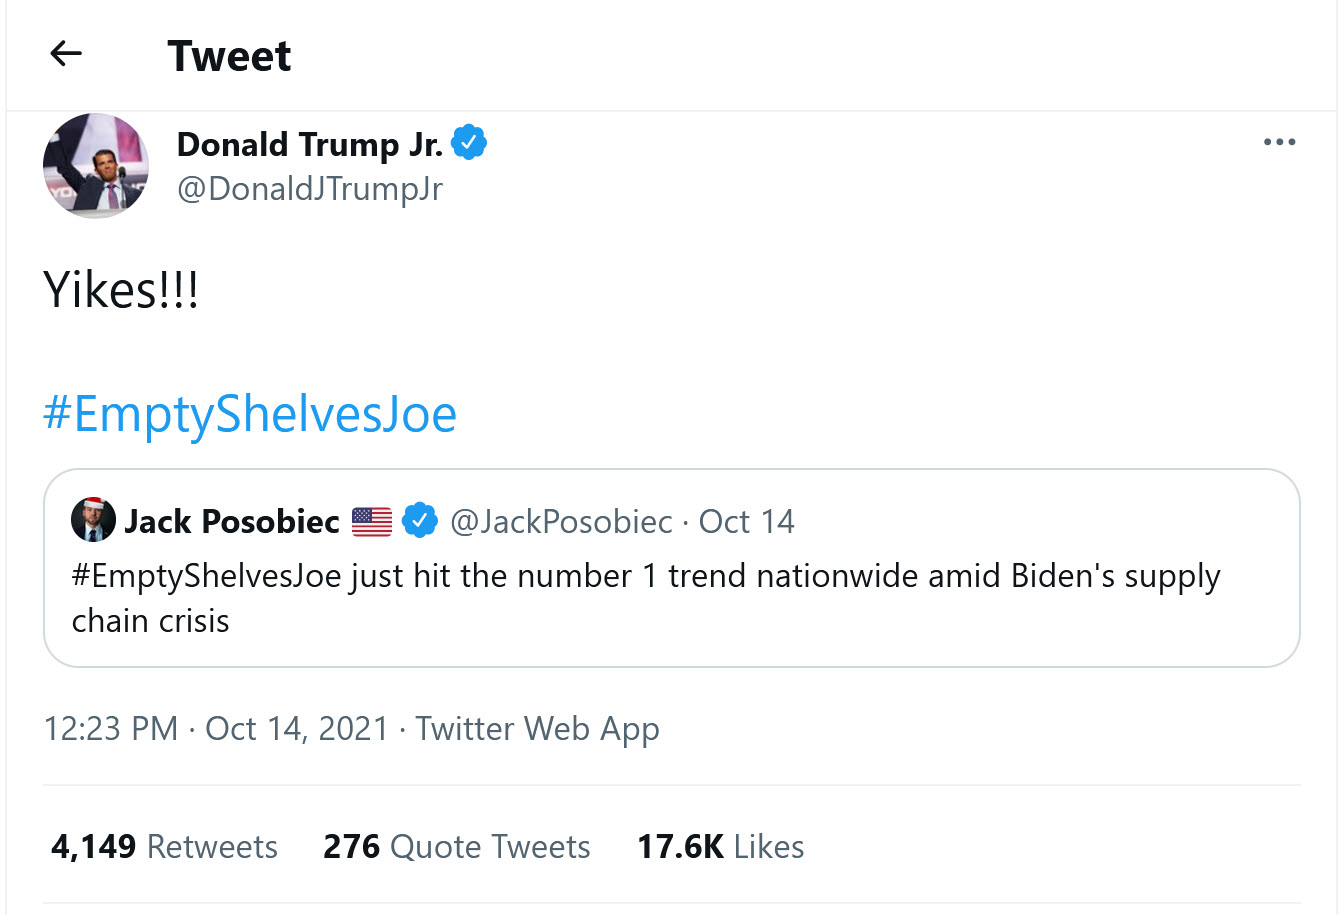The image size is (1339, 915).
Task: Click the @DonaldJTrumpJr handle
Action: [x=309, y=188]
